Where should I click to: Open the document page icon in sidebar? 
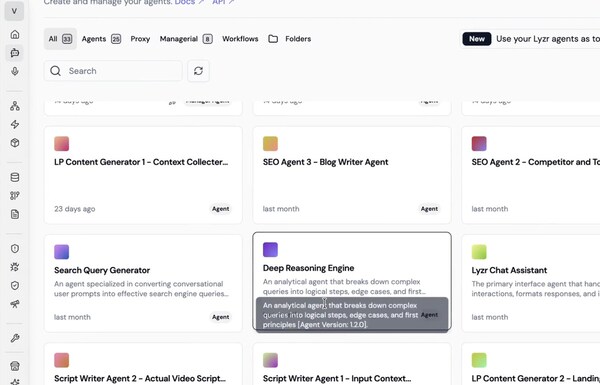pyautogui.click(x=15, y=214)
